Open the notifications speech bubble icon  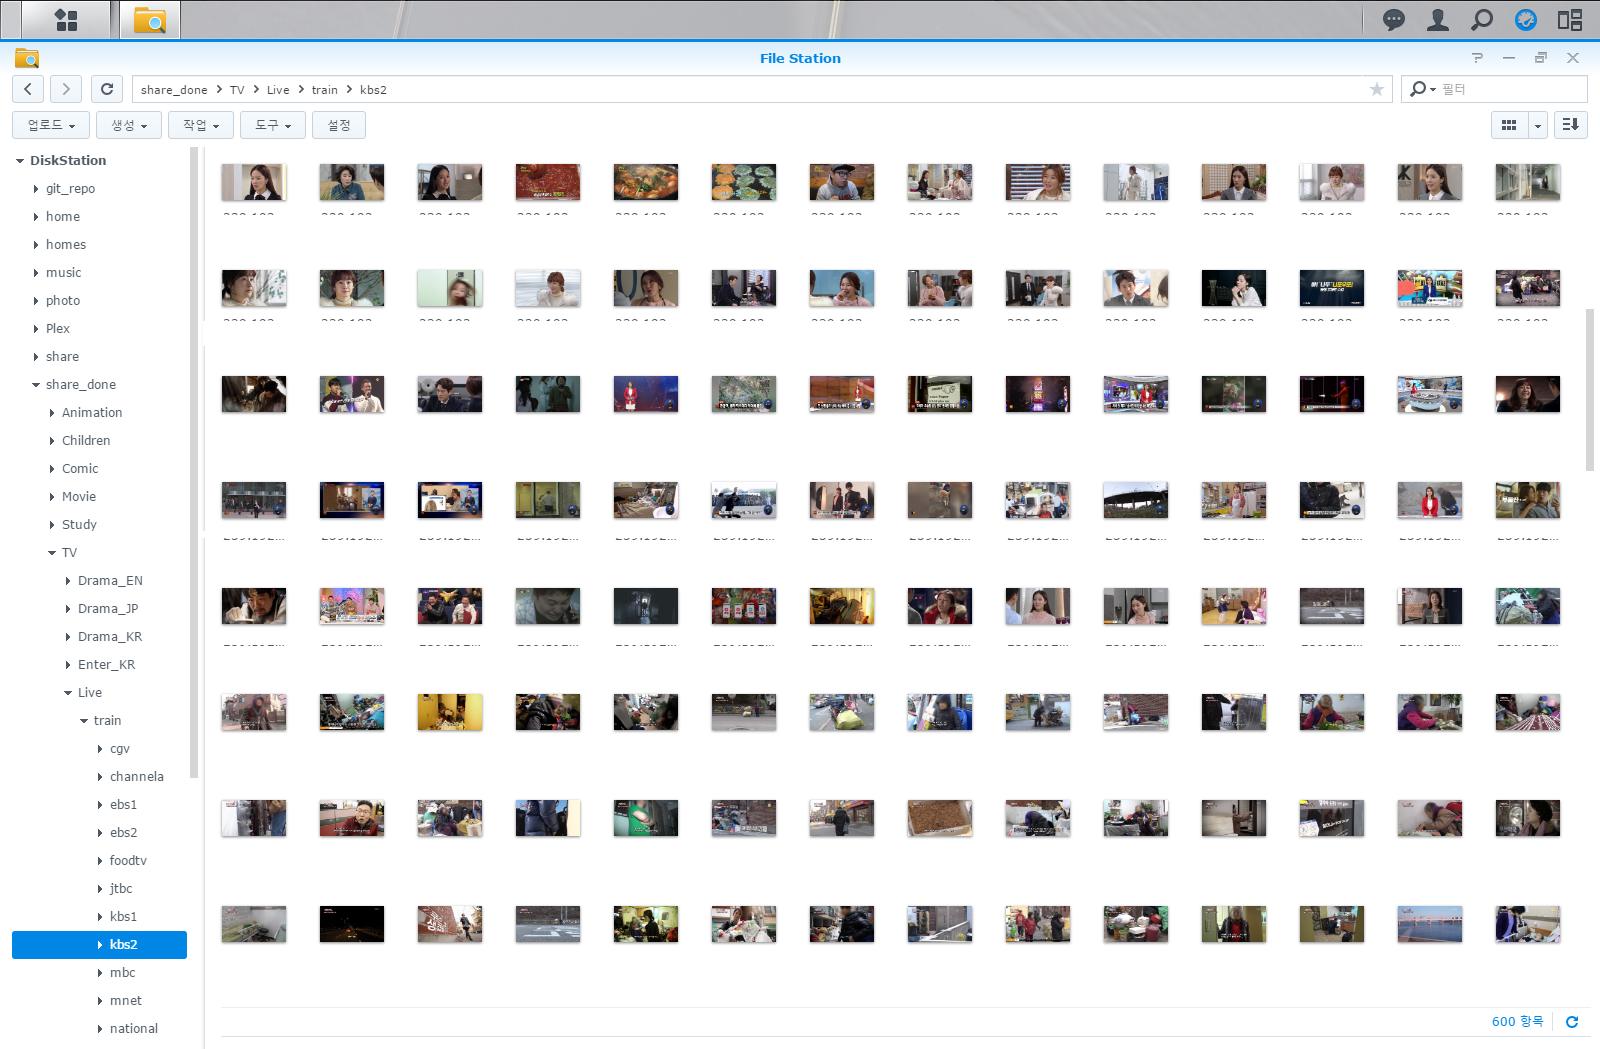[1393, 20]
